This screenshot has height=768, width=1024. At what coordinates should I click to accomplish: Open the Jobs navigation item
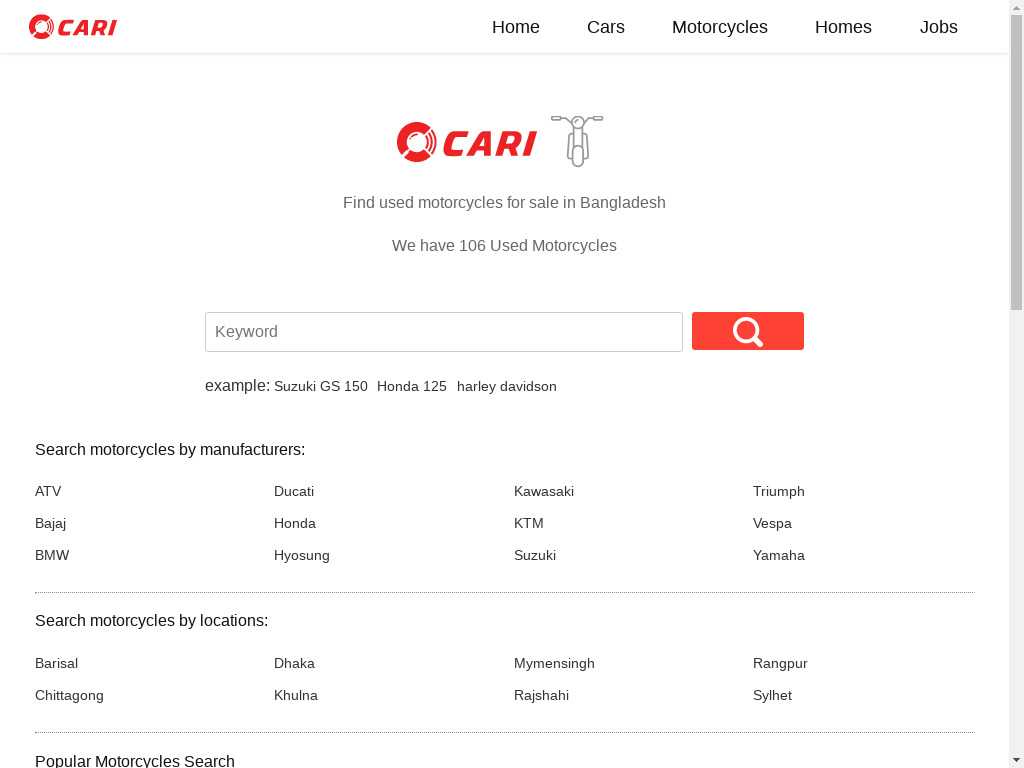[938, 27]
